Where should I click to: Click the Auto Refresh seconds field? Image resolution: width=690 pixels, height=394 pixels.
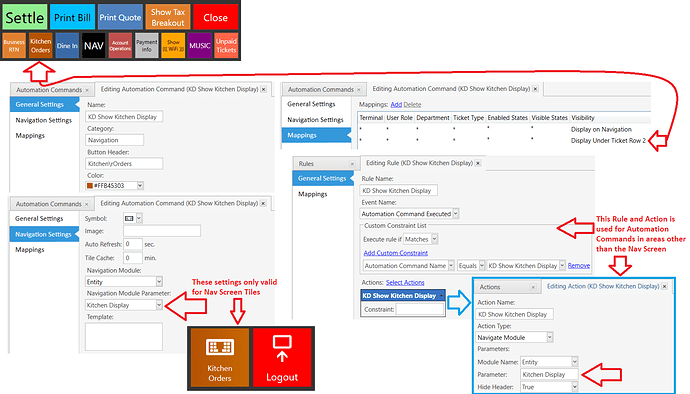click(133, 244)
